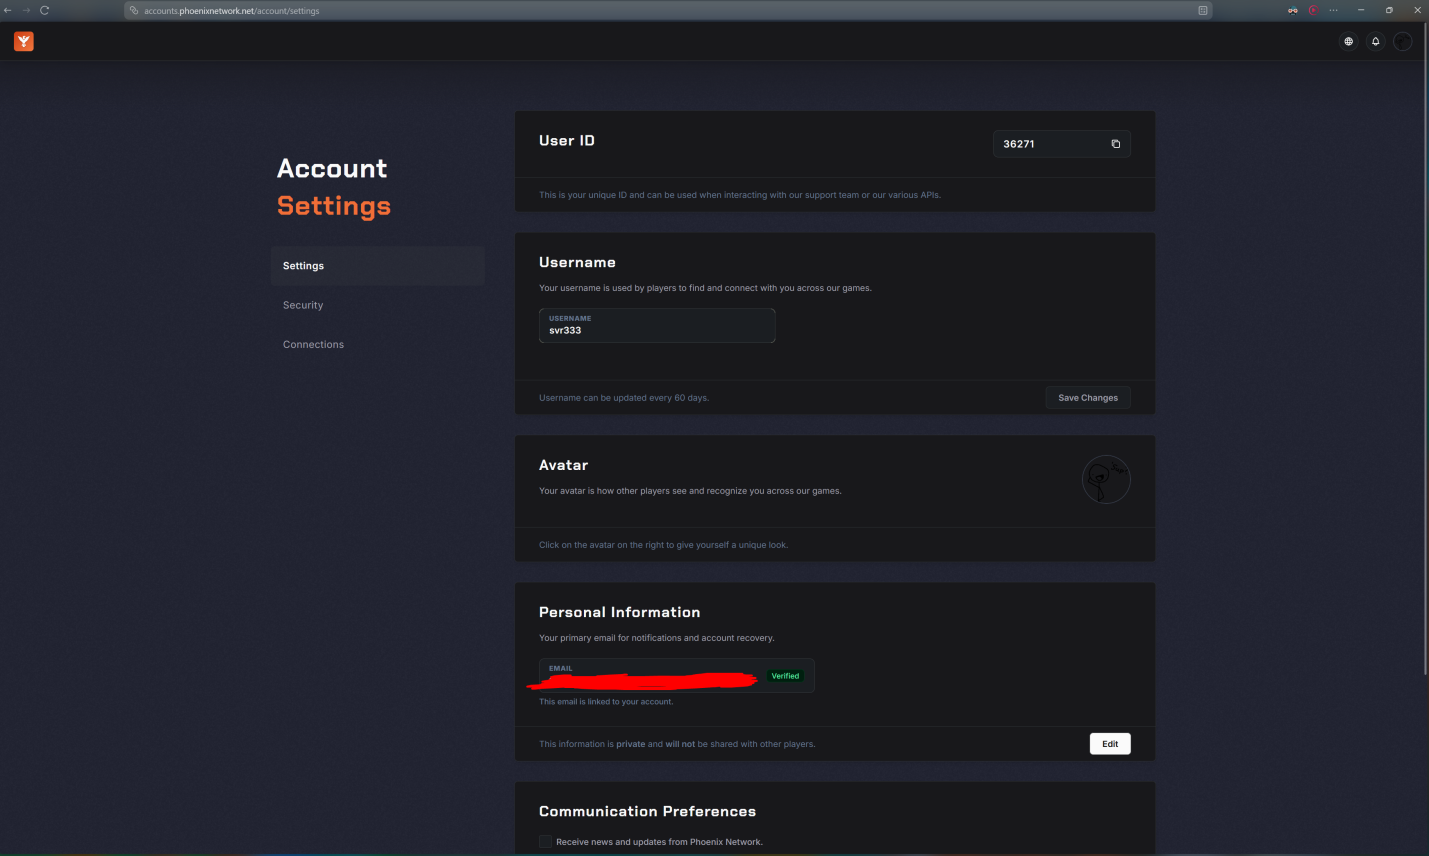Enable receiving news from Phoenix Network

coord(545,842)
